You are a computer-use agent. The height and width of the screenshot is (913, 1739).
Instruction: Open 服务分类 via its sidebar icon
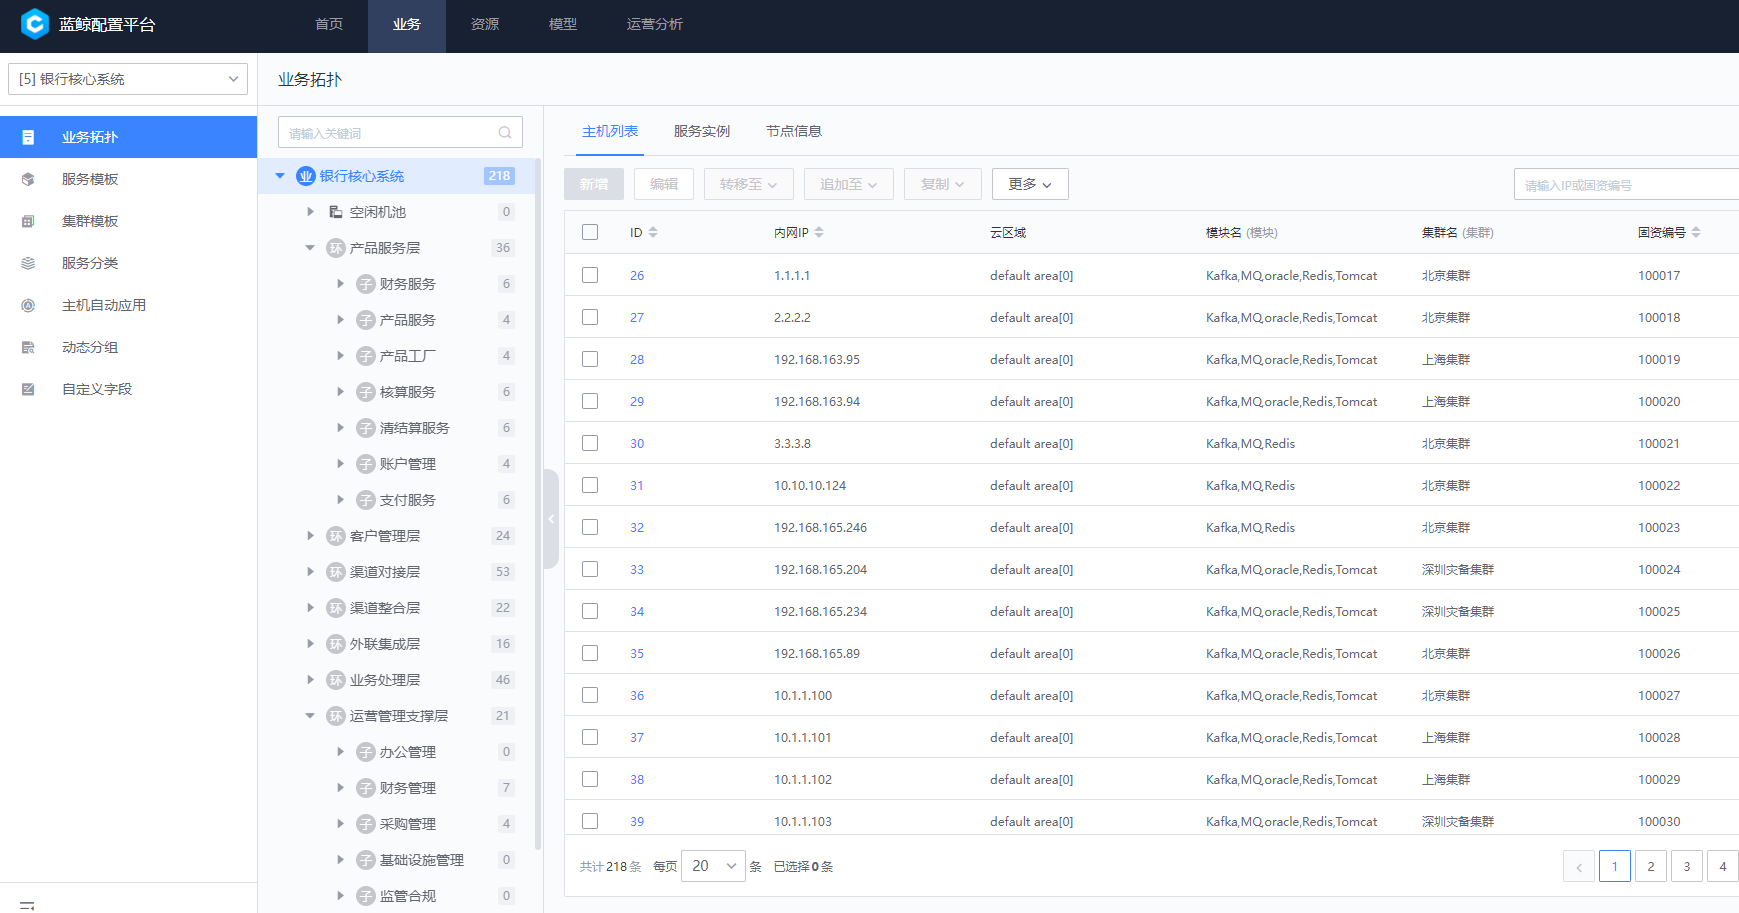pyautogui.click(x=28, y=263)
